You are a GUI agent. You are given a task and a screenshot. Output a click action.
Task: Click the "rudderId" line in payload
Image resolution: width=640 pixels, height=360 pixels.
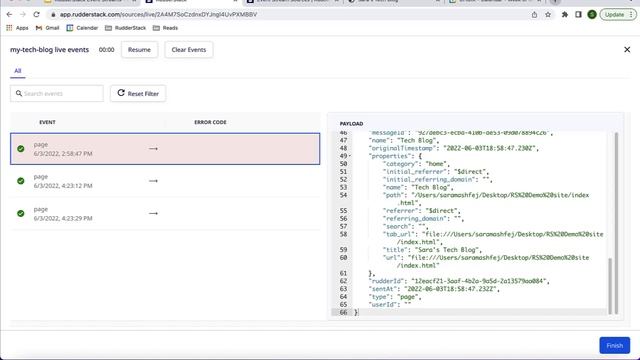click(x=459, y=281)
